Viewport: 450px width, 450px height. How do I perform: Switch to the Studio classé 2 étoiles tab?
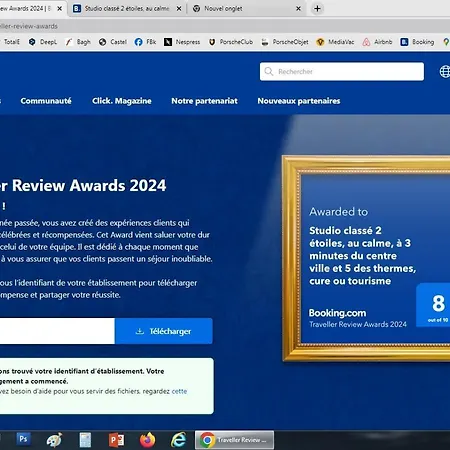126,9
